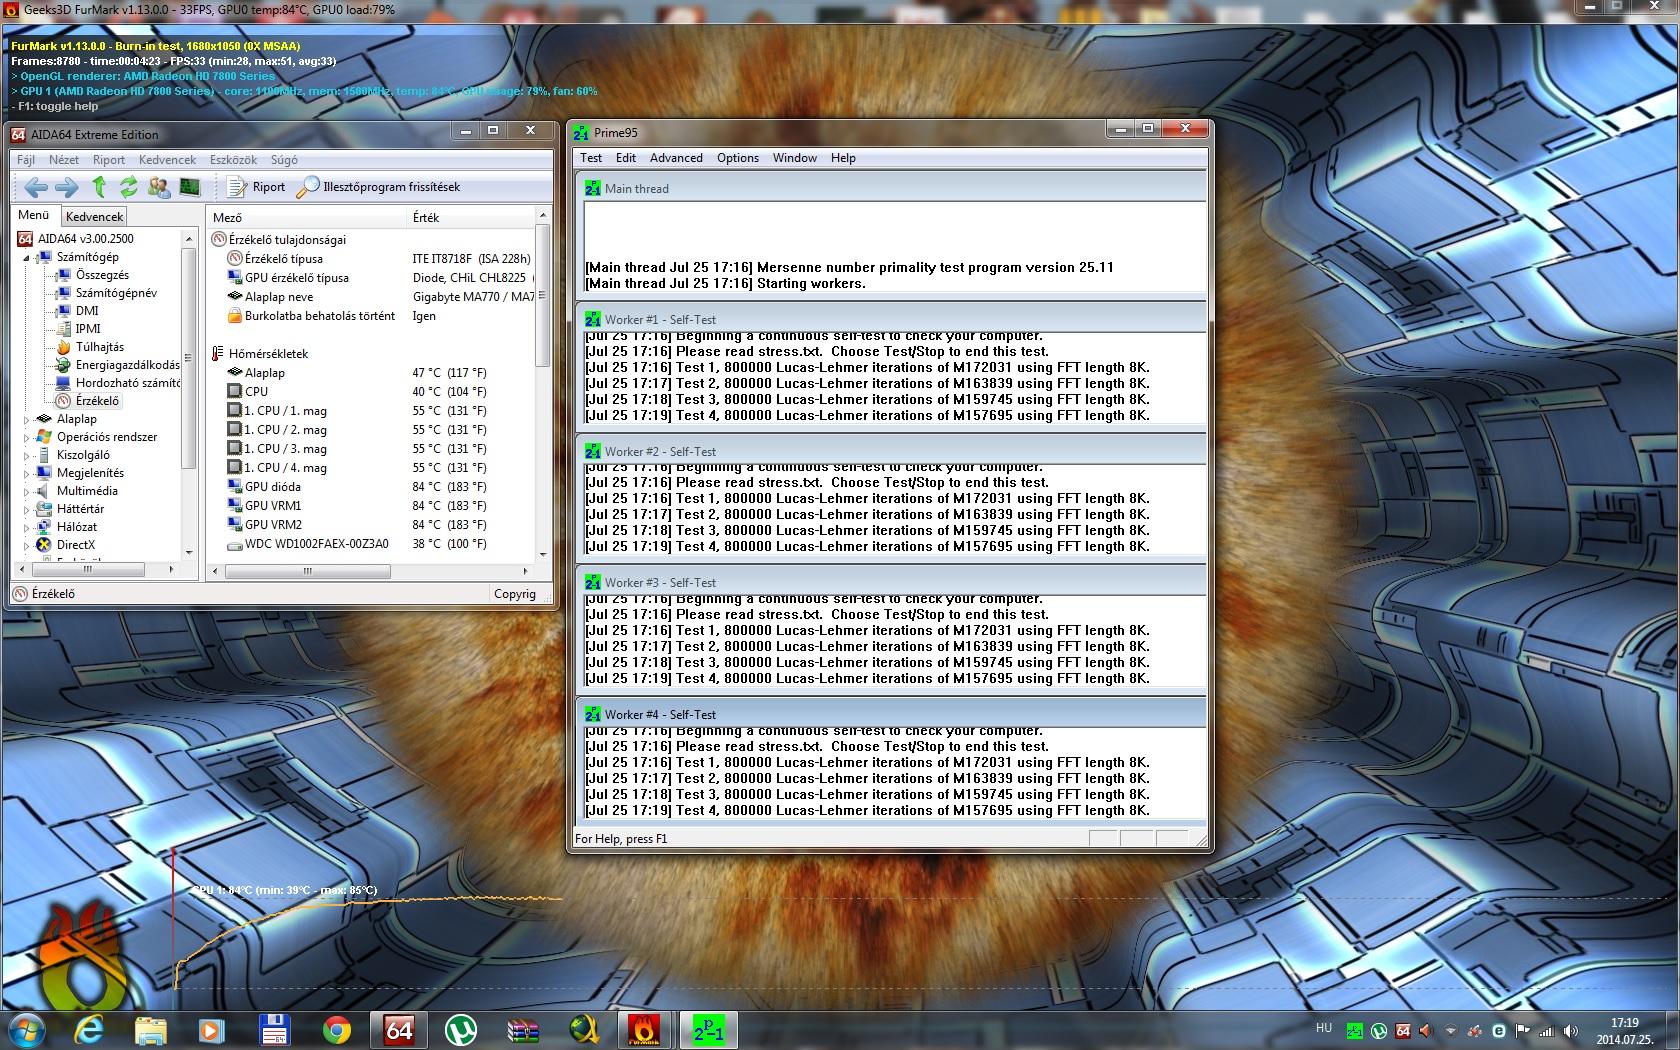Select Túlhajtás with the flame icon
Screen dimensions: 1680x1050
(x=100, y=347)
